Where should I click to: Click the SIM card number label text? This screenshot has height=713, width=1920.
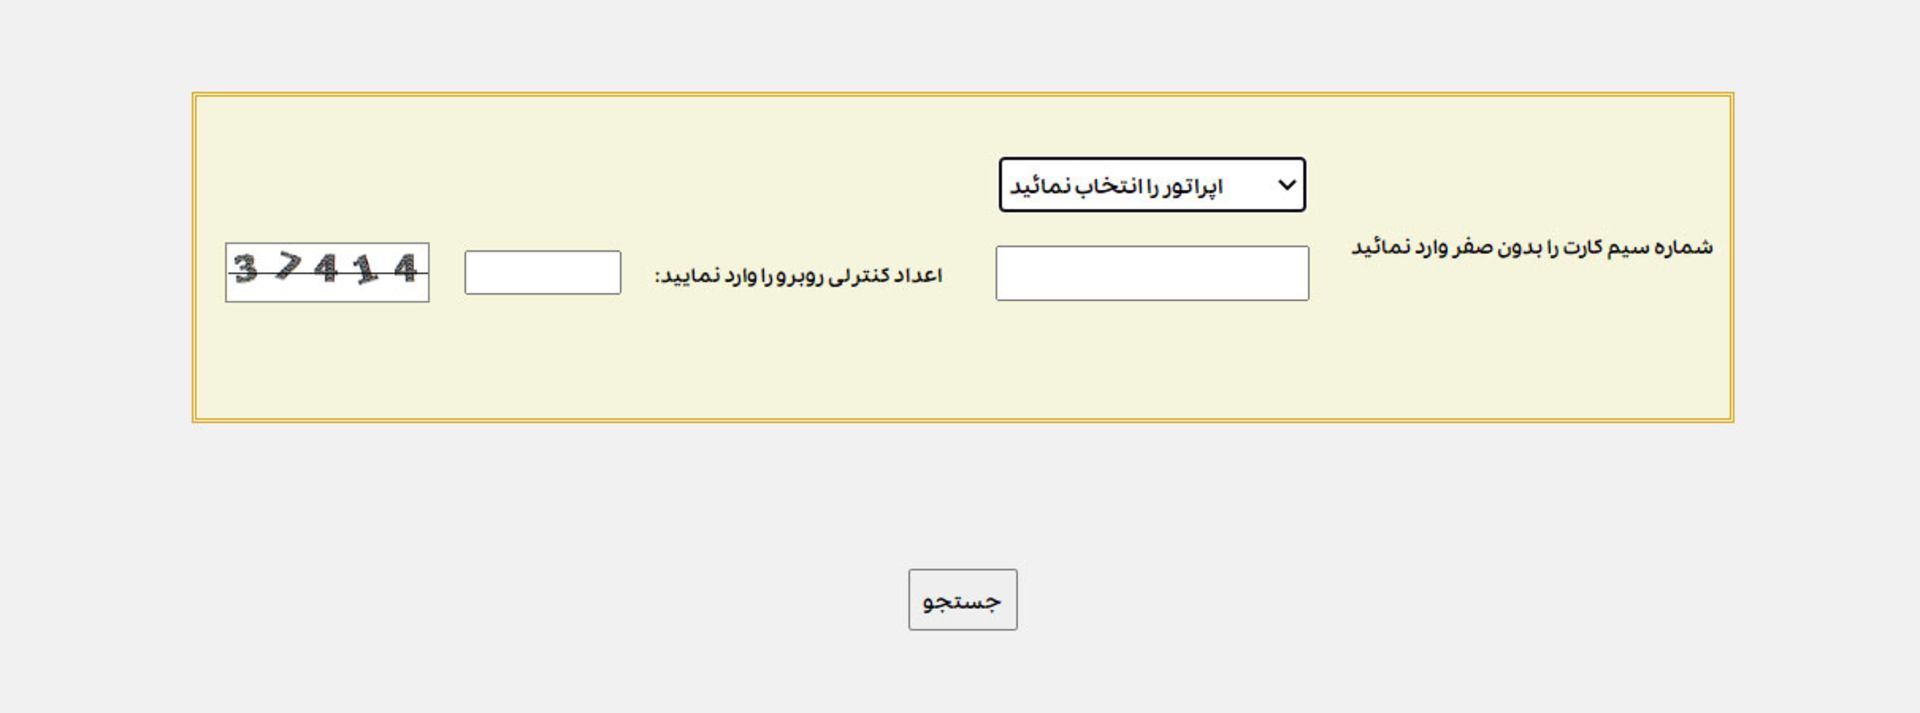tap(1532, 247)
